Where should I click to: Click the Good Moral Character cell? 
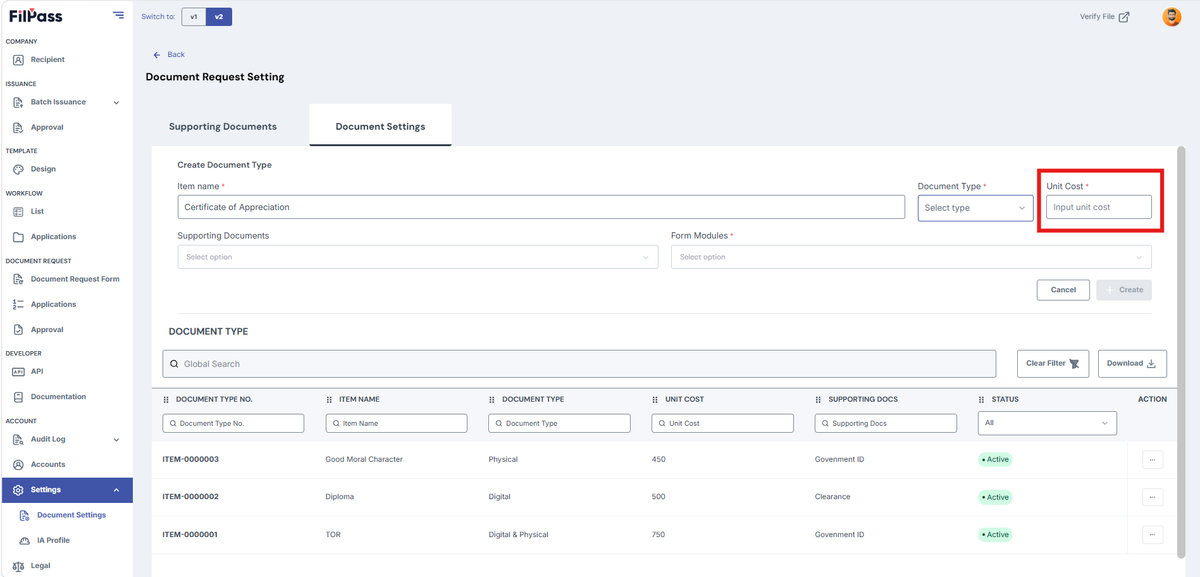pos(364,460)
